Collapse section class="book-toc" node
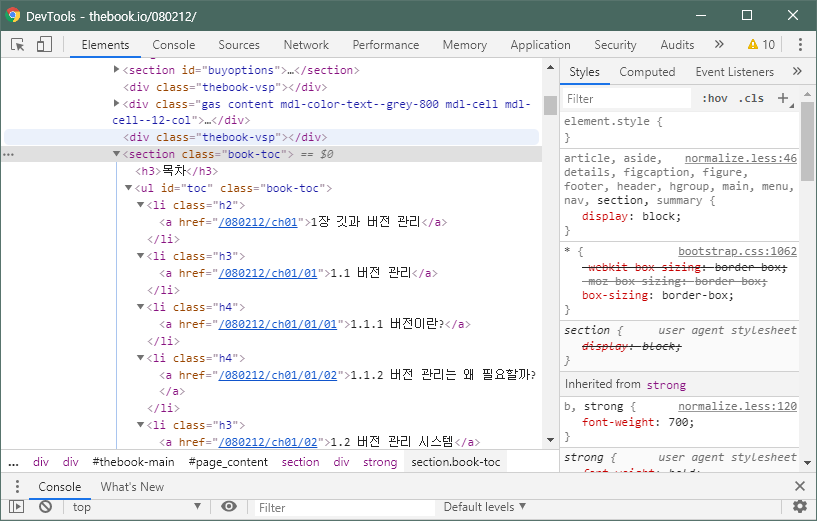Viewport: 817px width, 521px height. (x=117, y=154)
